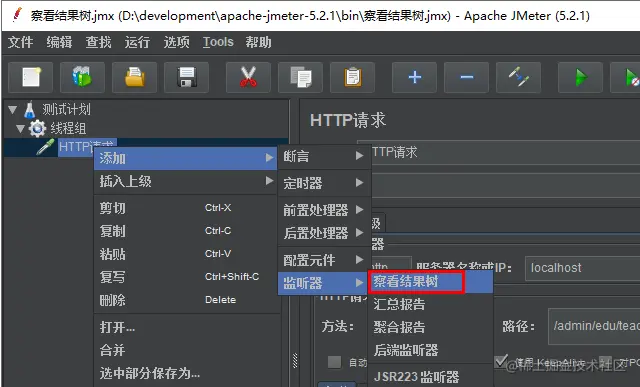Screen dimensions: 640x387
Task: Click the Toggle enable/disable toolbar icon
Action: tap(518, 77)
